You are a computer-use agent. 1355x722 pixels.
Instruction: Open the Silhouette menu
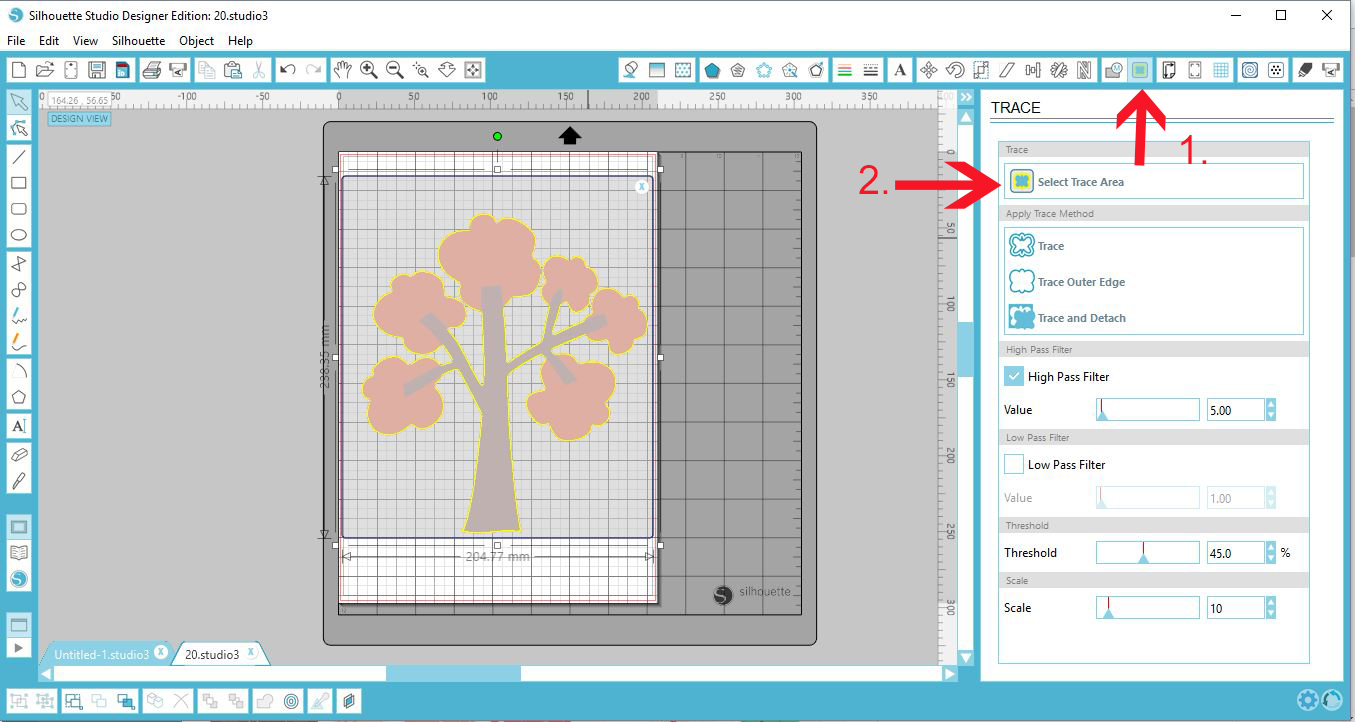(138, 41)
